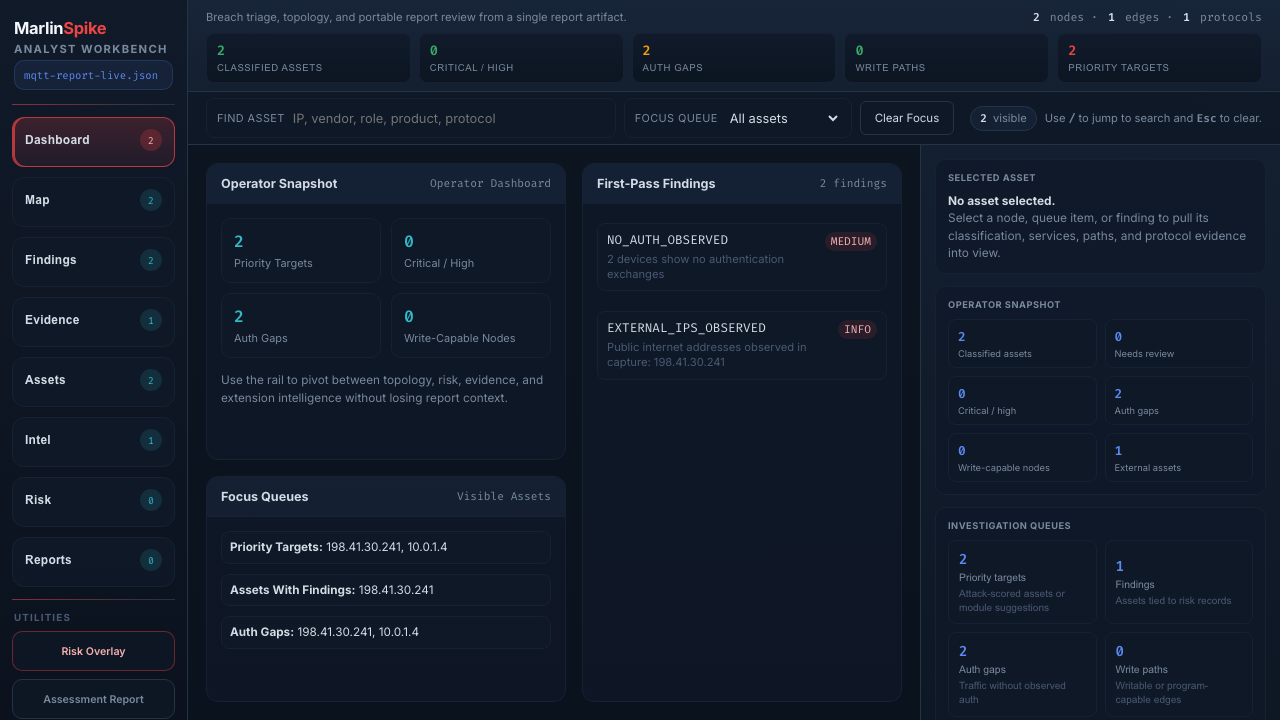Open the Assessment Report utility
Image resolution: width=1280 pixels, height=720 pixels.
click(93, 699)
